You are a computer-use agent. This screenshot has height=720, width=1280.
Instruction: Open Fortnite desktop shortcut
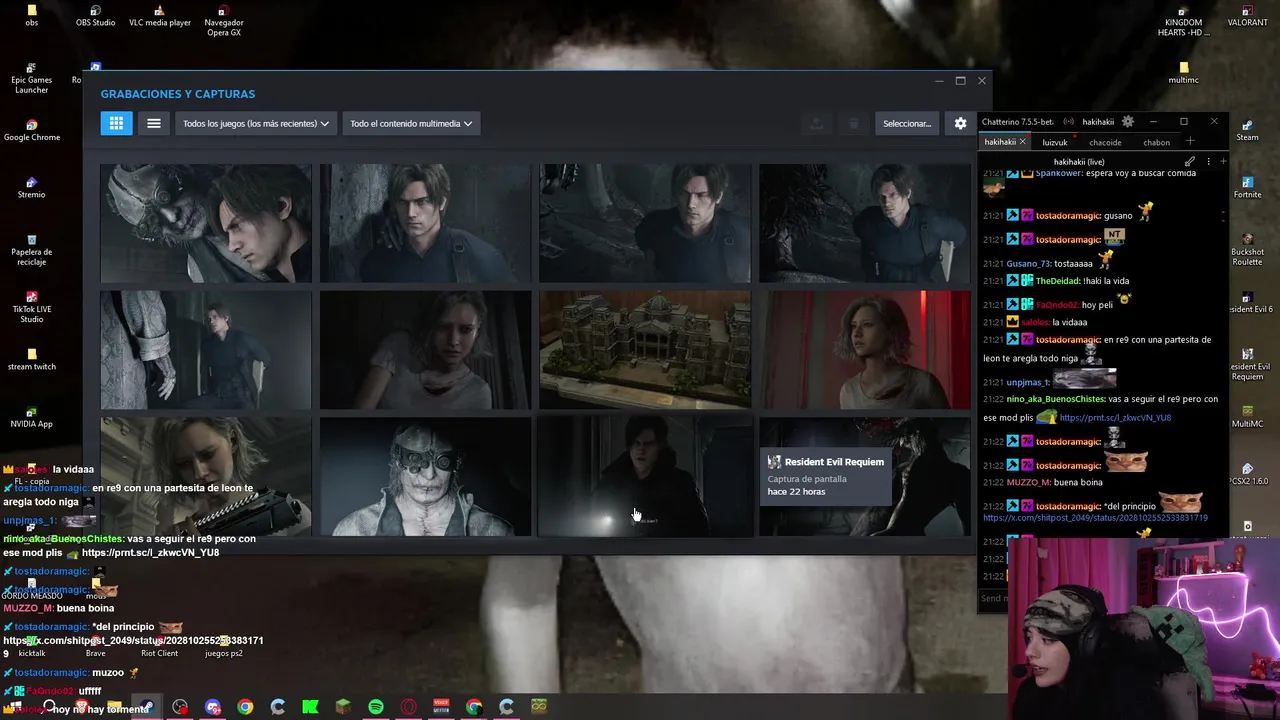pos(1248,187)
